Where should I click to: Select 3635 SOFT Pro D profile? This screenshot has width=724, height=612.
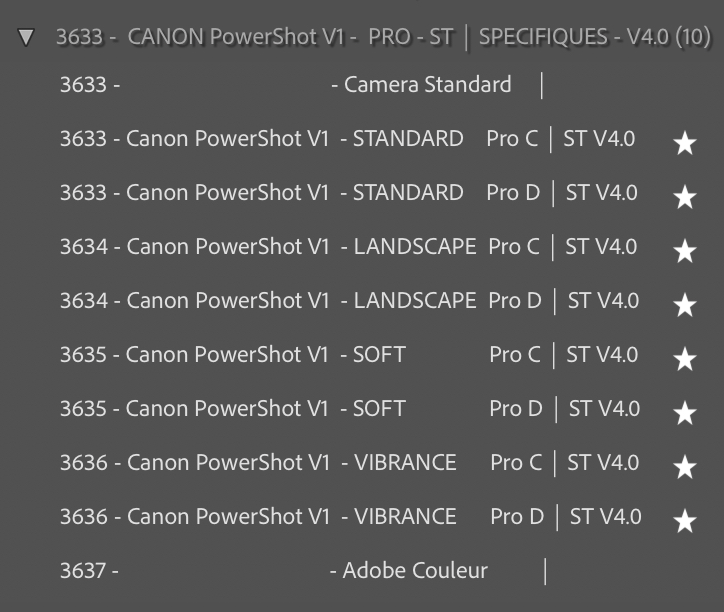click(x=349, y=409)
